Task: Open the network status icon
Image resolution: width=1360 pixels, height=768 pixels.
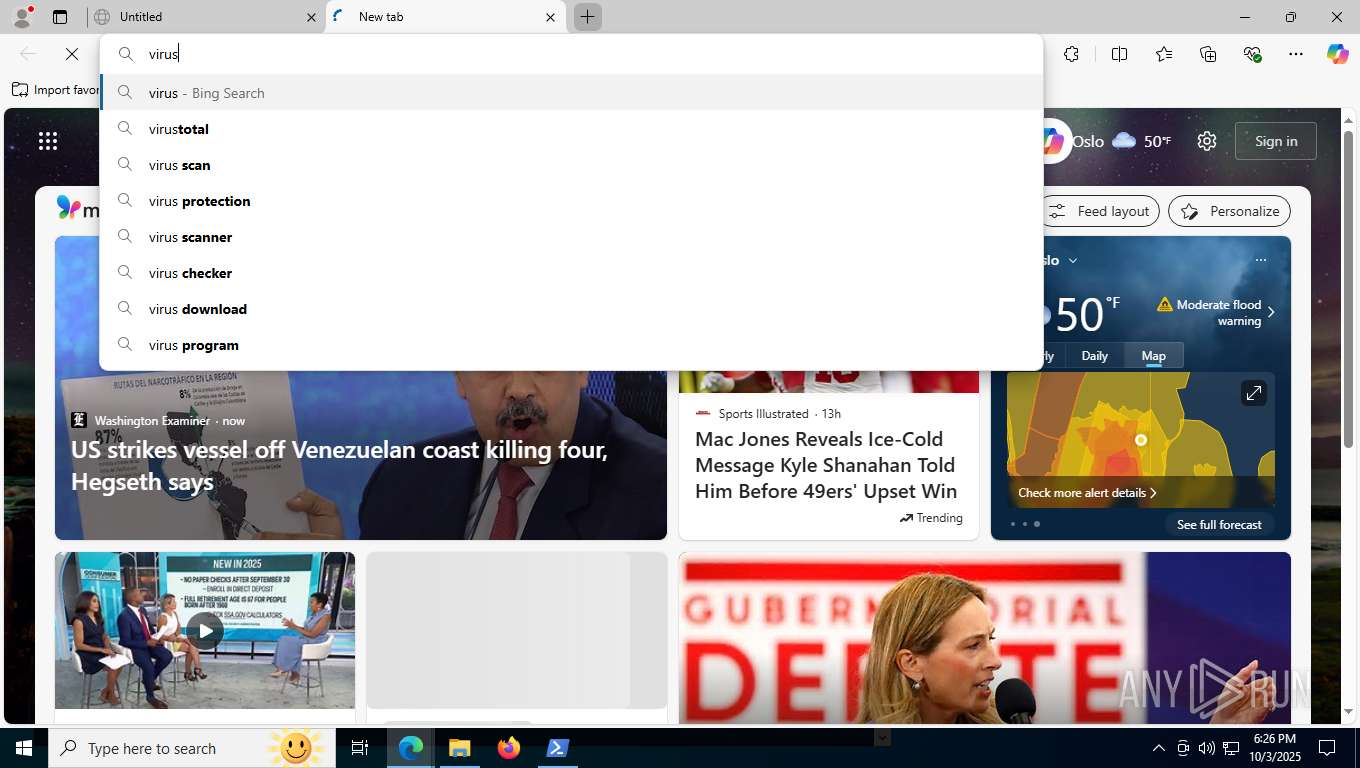Action: click(1231, 748)
